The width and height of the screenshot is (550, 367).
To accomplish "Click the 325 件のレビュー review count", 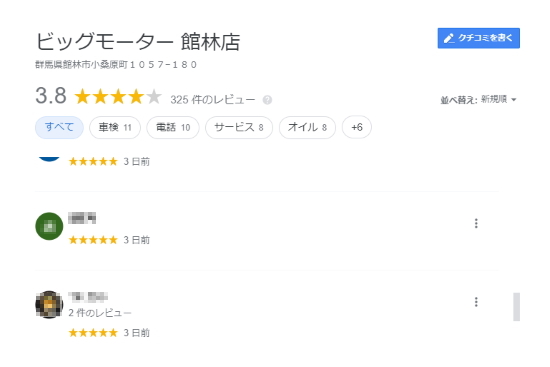I will (213, 100).
